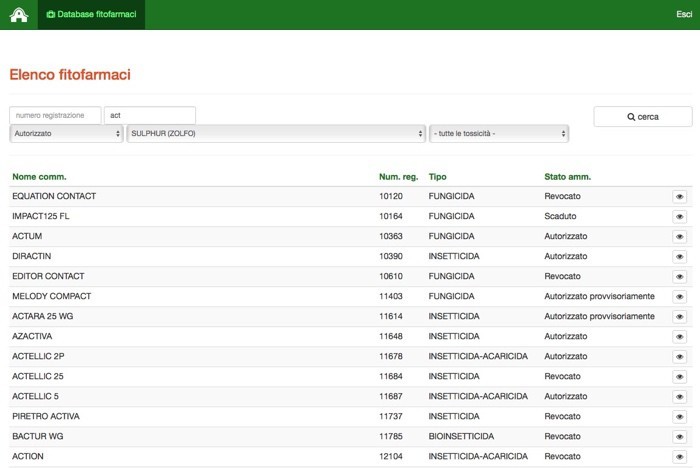Viewport: 700px width, 468px height.
Task: Open the Autorizzato status dropdown
Action: (x=66, y=134)
